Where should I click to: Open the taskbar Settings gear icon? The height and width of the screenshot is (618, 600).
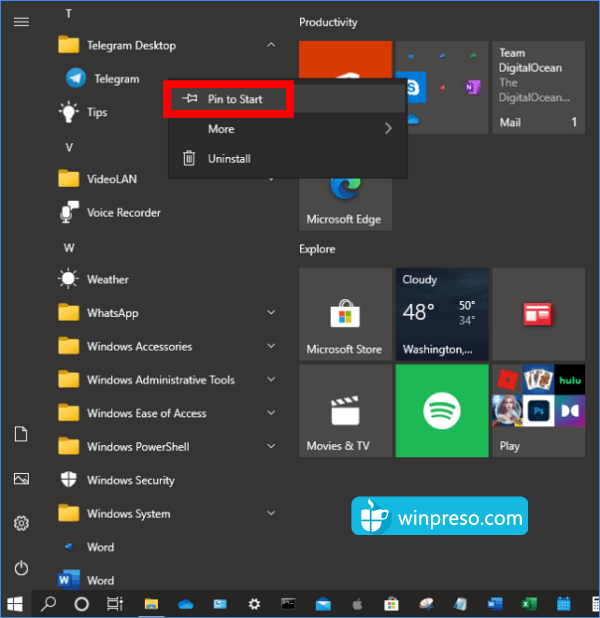point(254,604)
